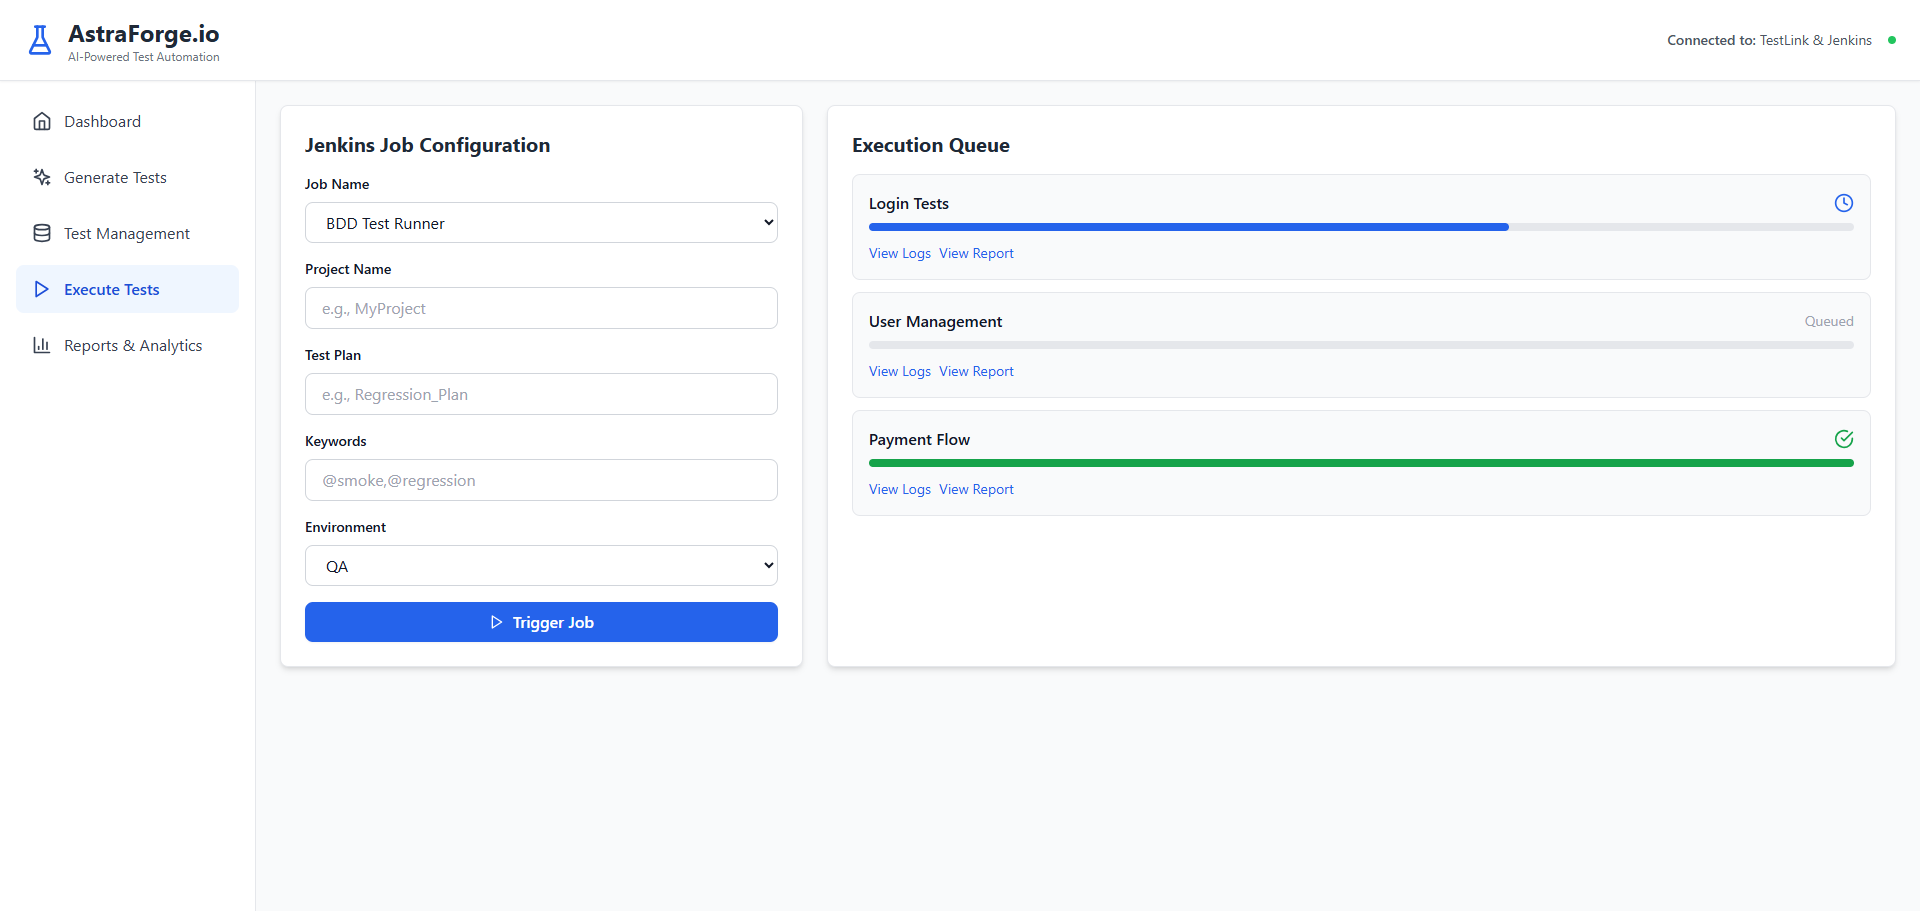Image resolution: width=1920 pixels, height=911 pixels.
Task: Navigate to Reports & Analytics
Action: 127,345
